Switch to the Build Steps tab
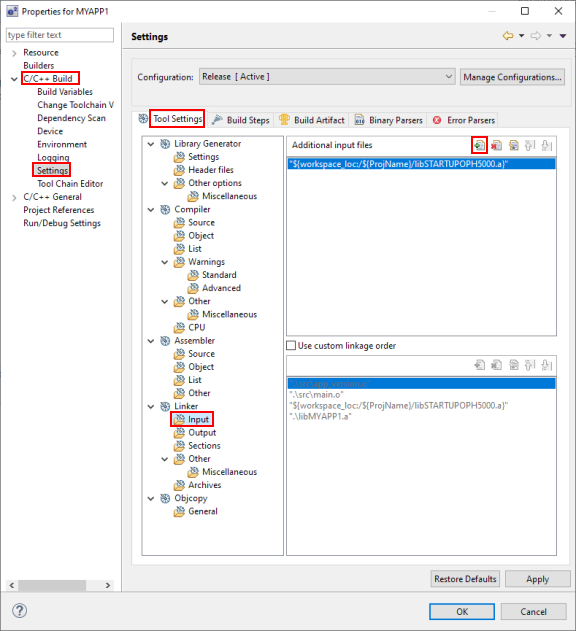 click(x=241, y=120)
